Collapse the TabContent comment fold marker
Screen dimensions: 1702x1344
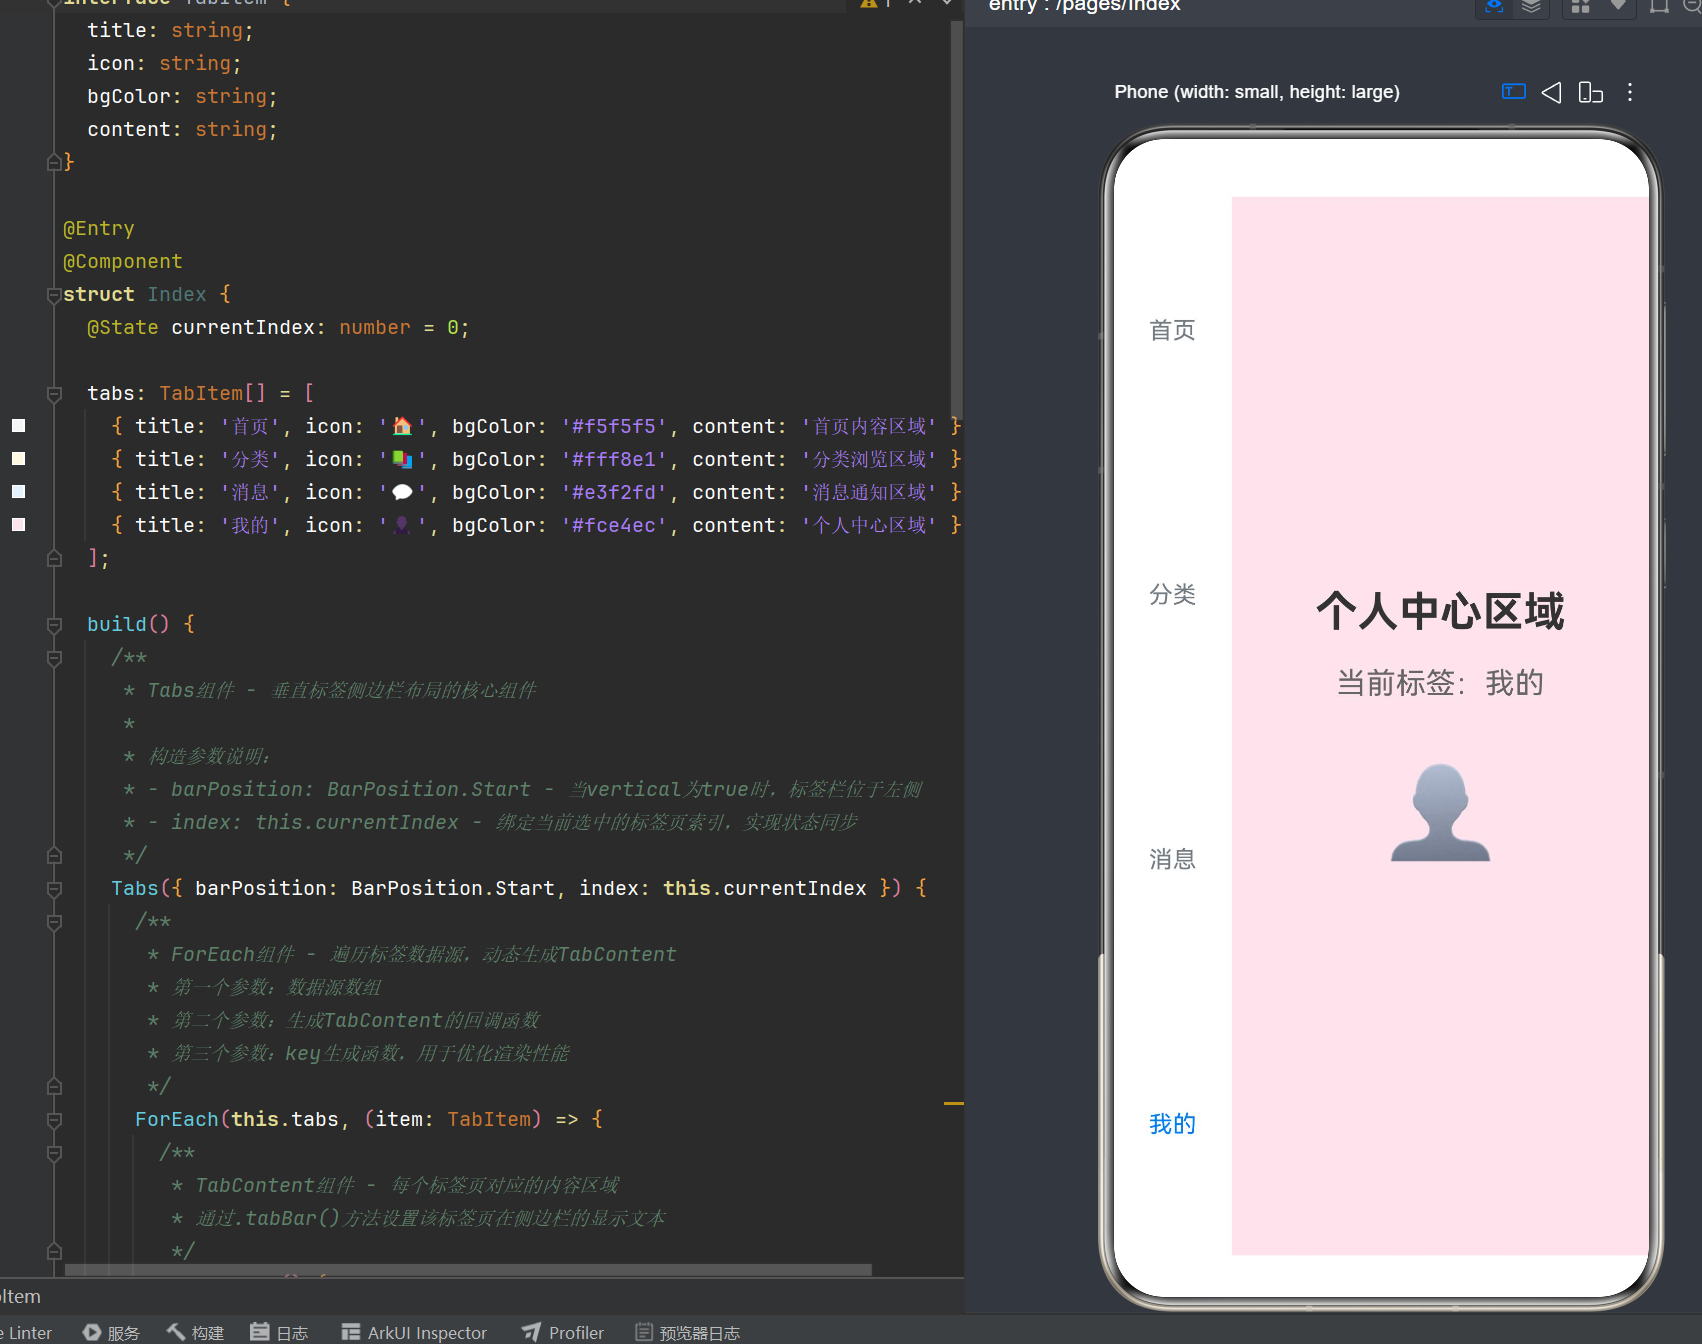[x=54, y=1153]
